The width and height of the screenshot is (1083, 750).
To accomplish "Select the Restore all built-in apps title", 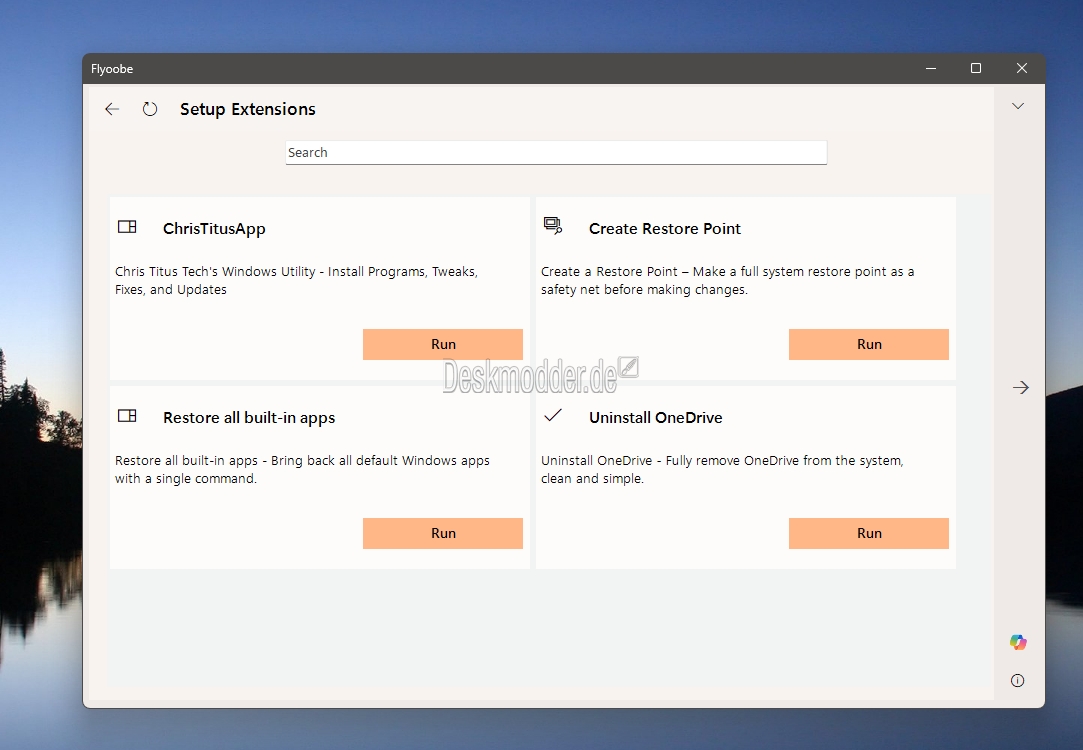I will point(249,418).
